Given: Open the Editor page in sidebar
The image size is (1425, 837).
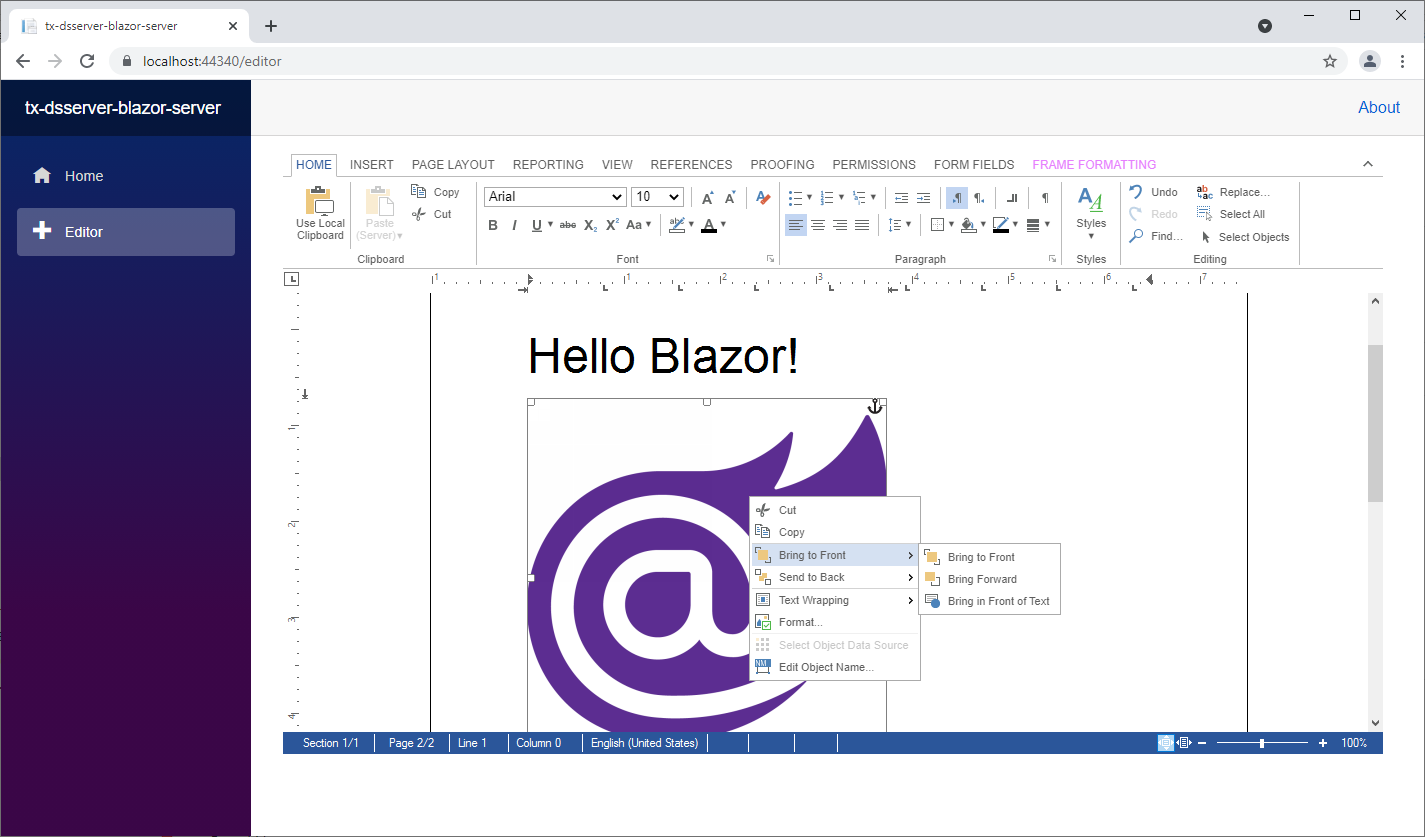Looking at the screenshot, I should (126, 231).
